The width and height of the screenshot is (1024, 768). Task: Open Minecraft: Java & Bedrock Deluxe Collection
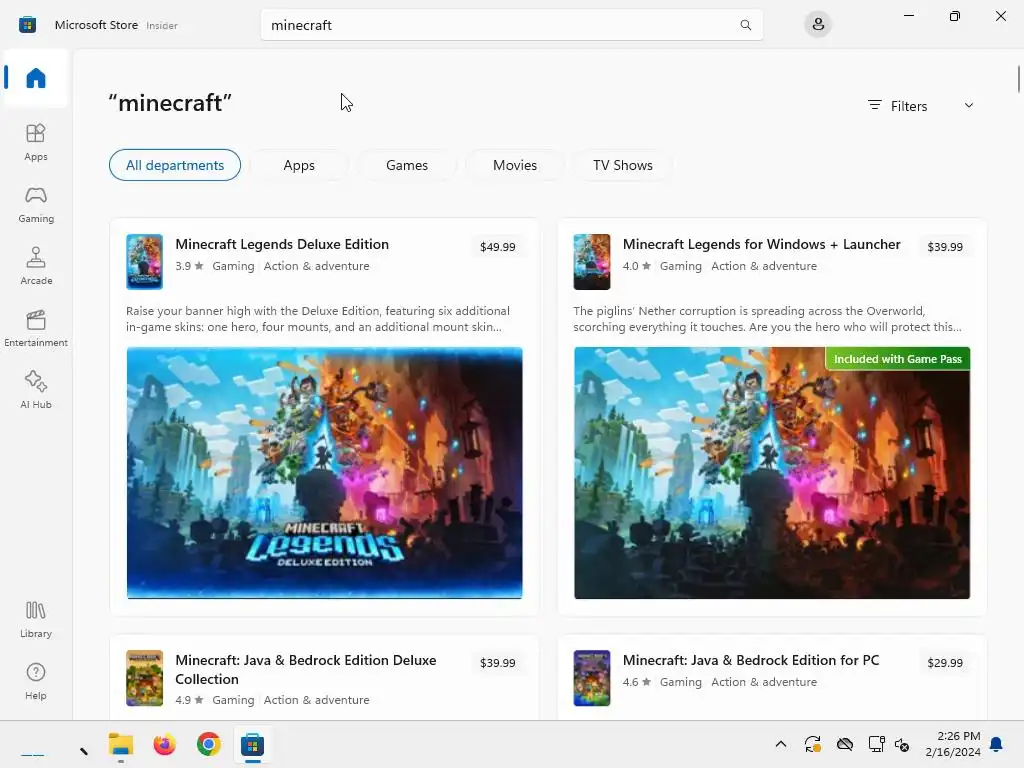[x=306, y=669]
